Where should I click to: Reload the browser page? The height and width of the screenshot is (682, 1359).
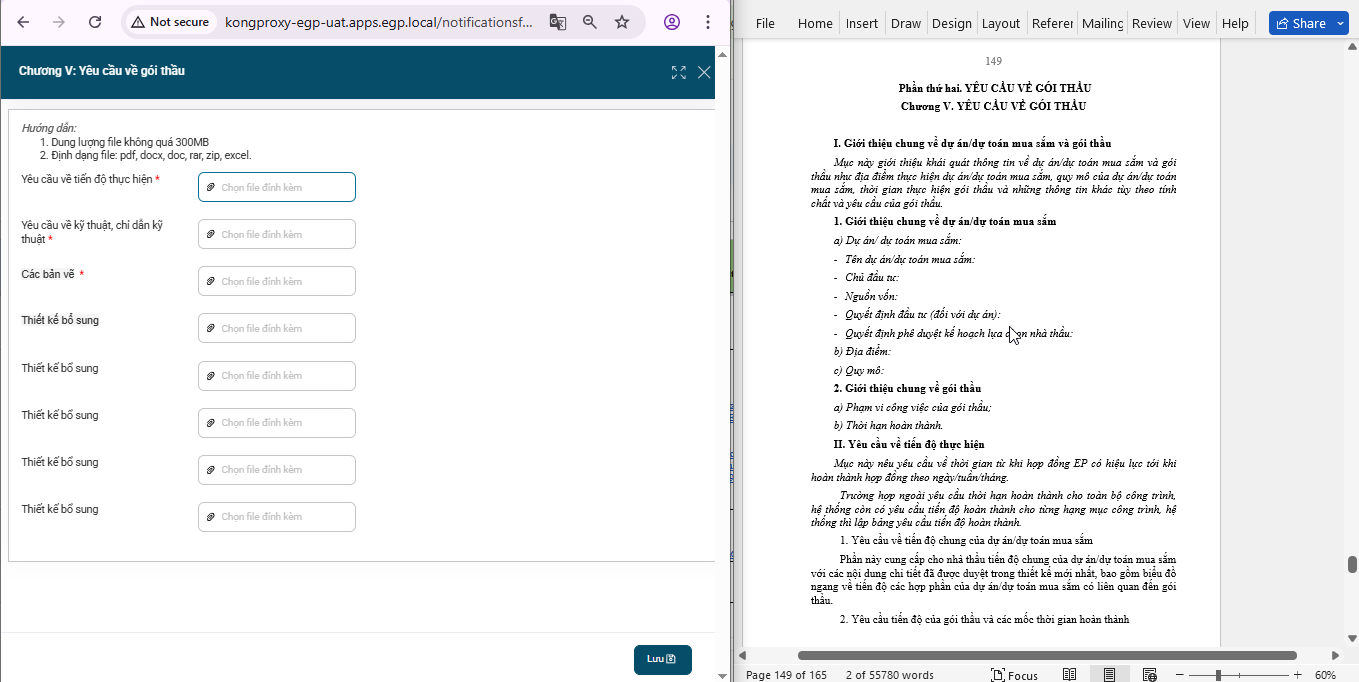[95, 22]
